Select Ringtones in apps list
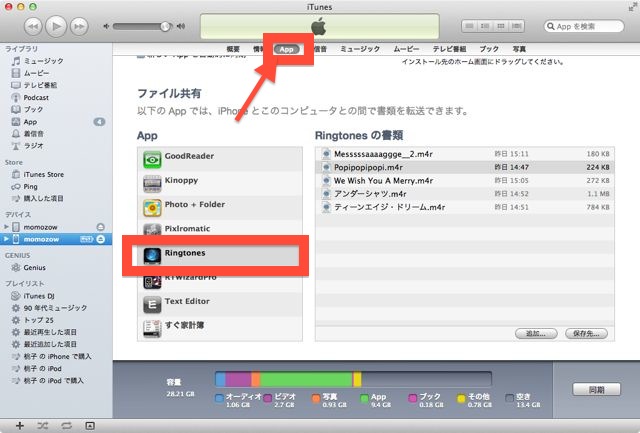640x433 pixels. (220, 256)
